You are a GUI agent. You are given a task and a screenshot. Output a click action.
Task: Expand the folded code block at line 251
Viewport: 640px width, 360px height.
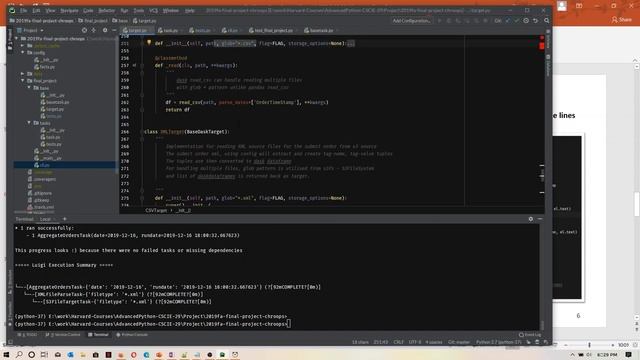tap(351, 43)
